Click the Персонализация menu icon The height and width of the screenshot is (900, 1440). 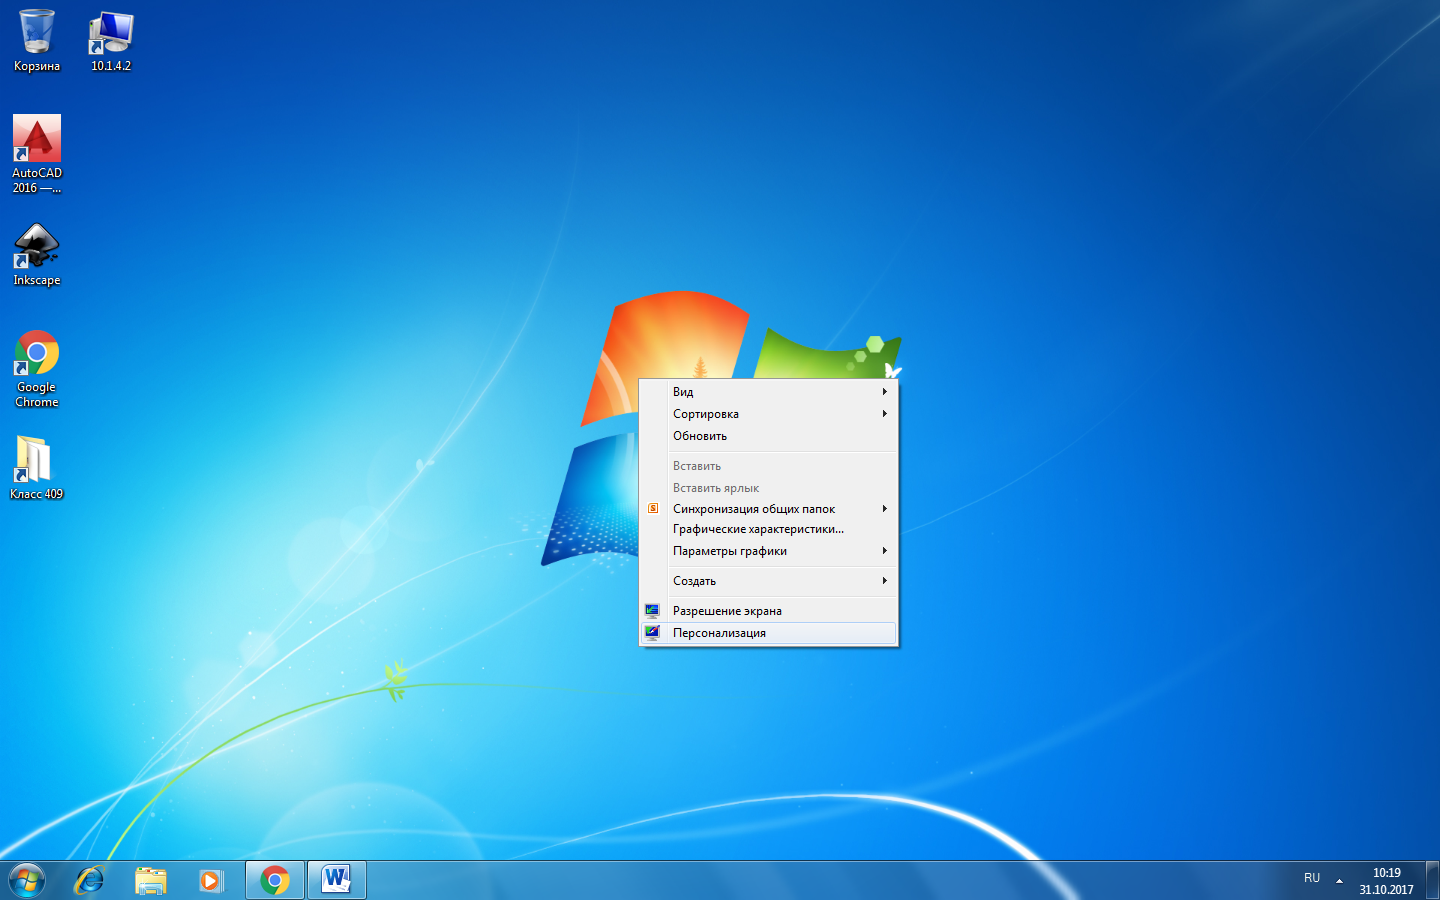(652, 633)
